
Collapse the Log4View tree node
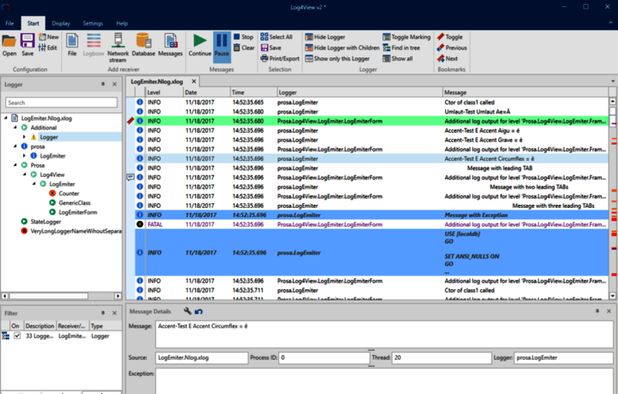(x=24, y=174)
